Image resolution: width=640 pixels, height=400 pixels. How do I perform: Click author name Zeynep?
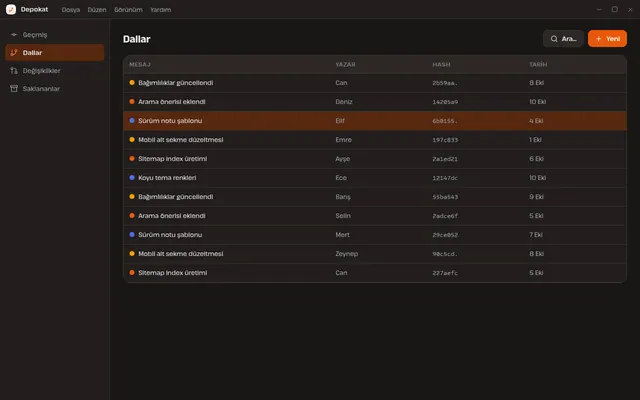(347, 254)
